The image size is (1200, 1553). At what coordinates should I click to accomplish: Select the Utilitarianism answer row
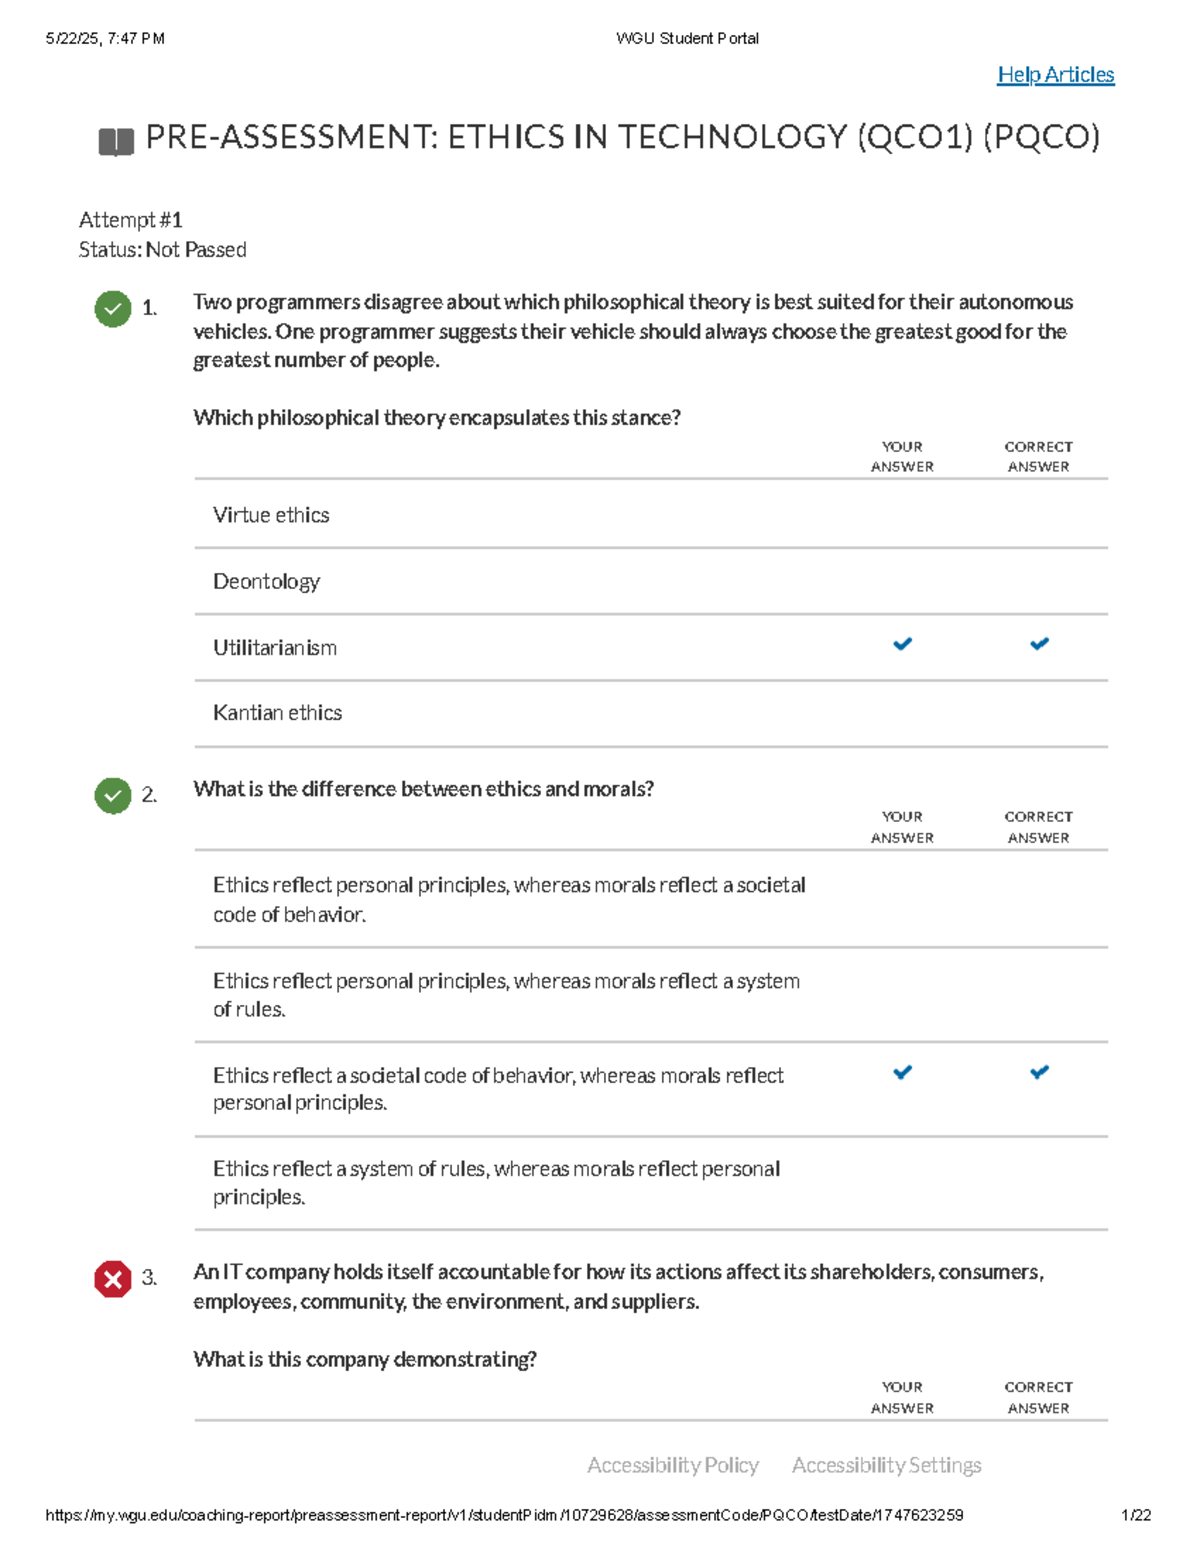point(275,648)
